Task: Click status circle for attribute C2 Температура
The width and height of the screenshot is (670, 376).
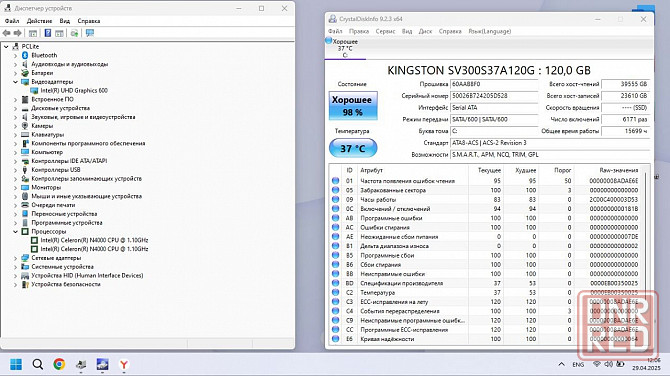Action: point(335,293)
